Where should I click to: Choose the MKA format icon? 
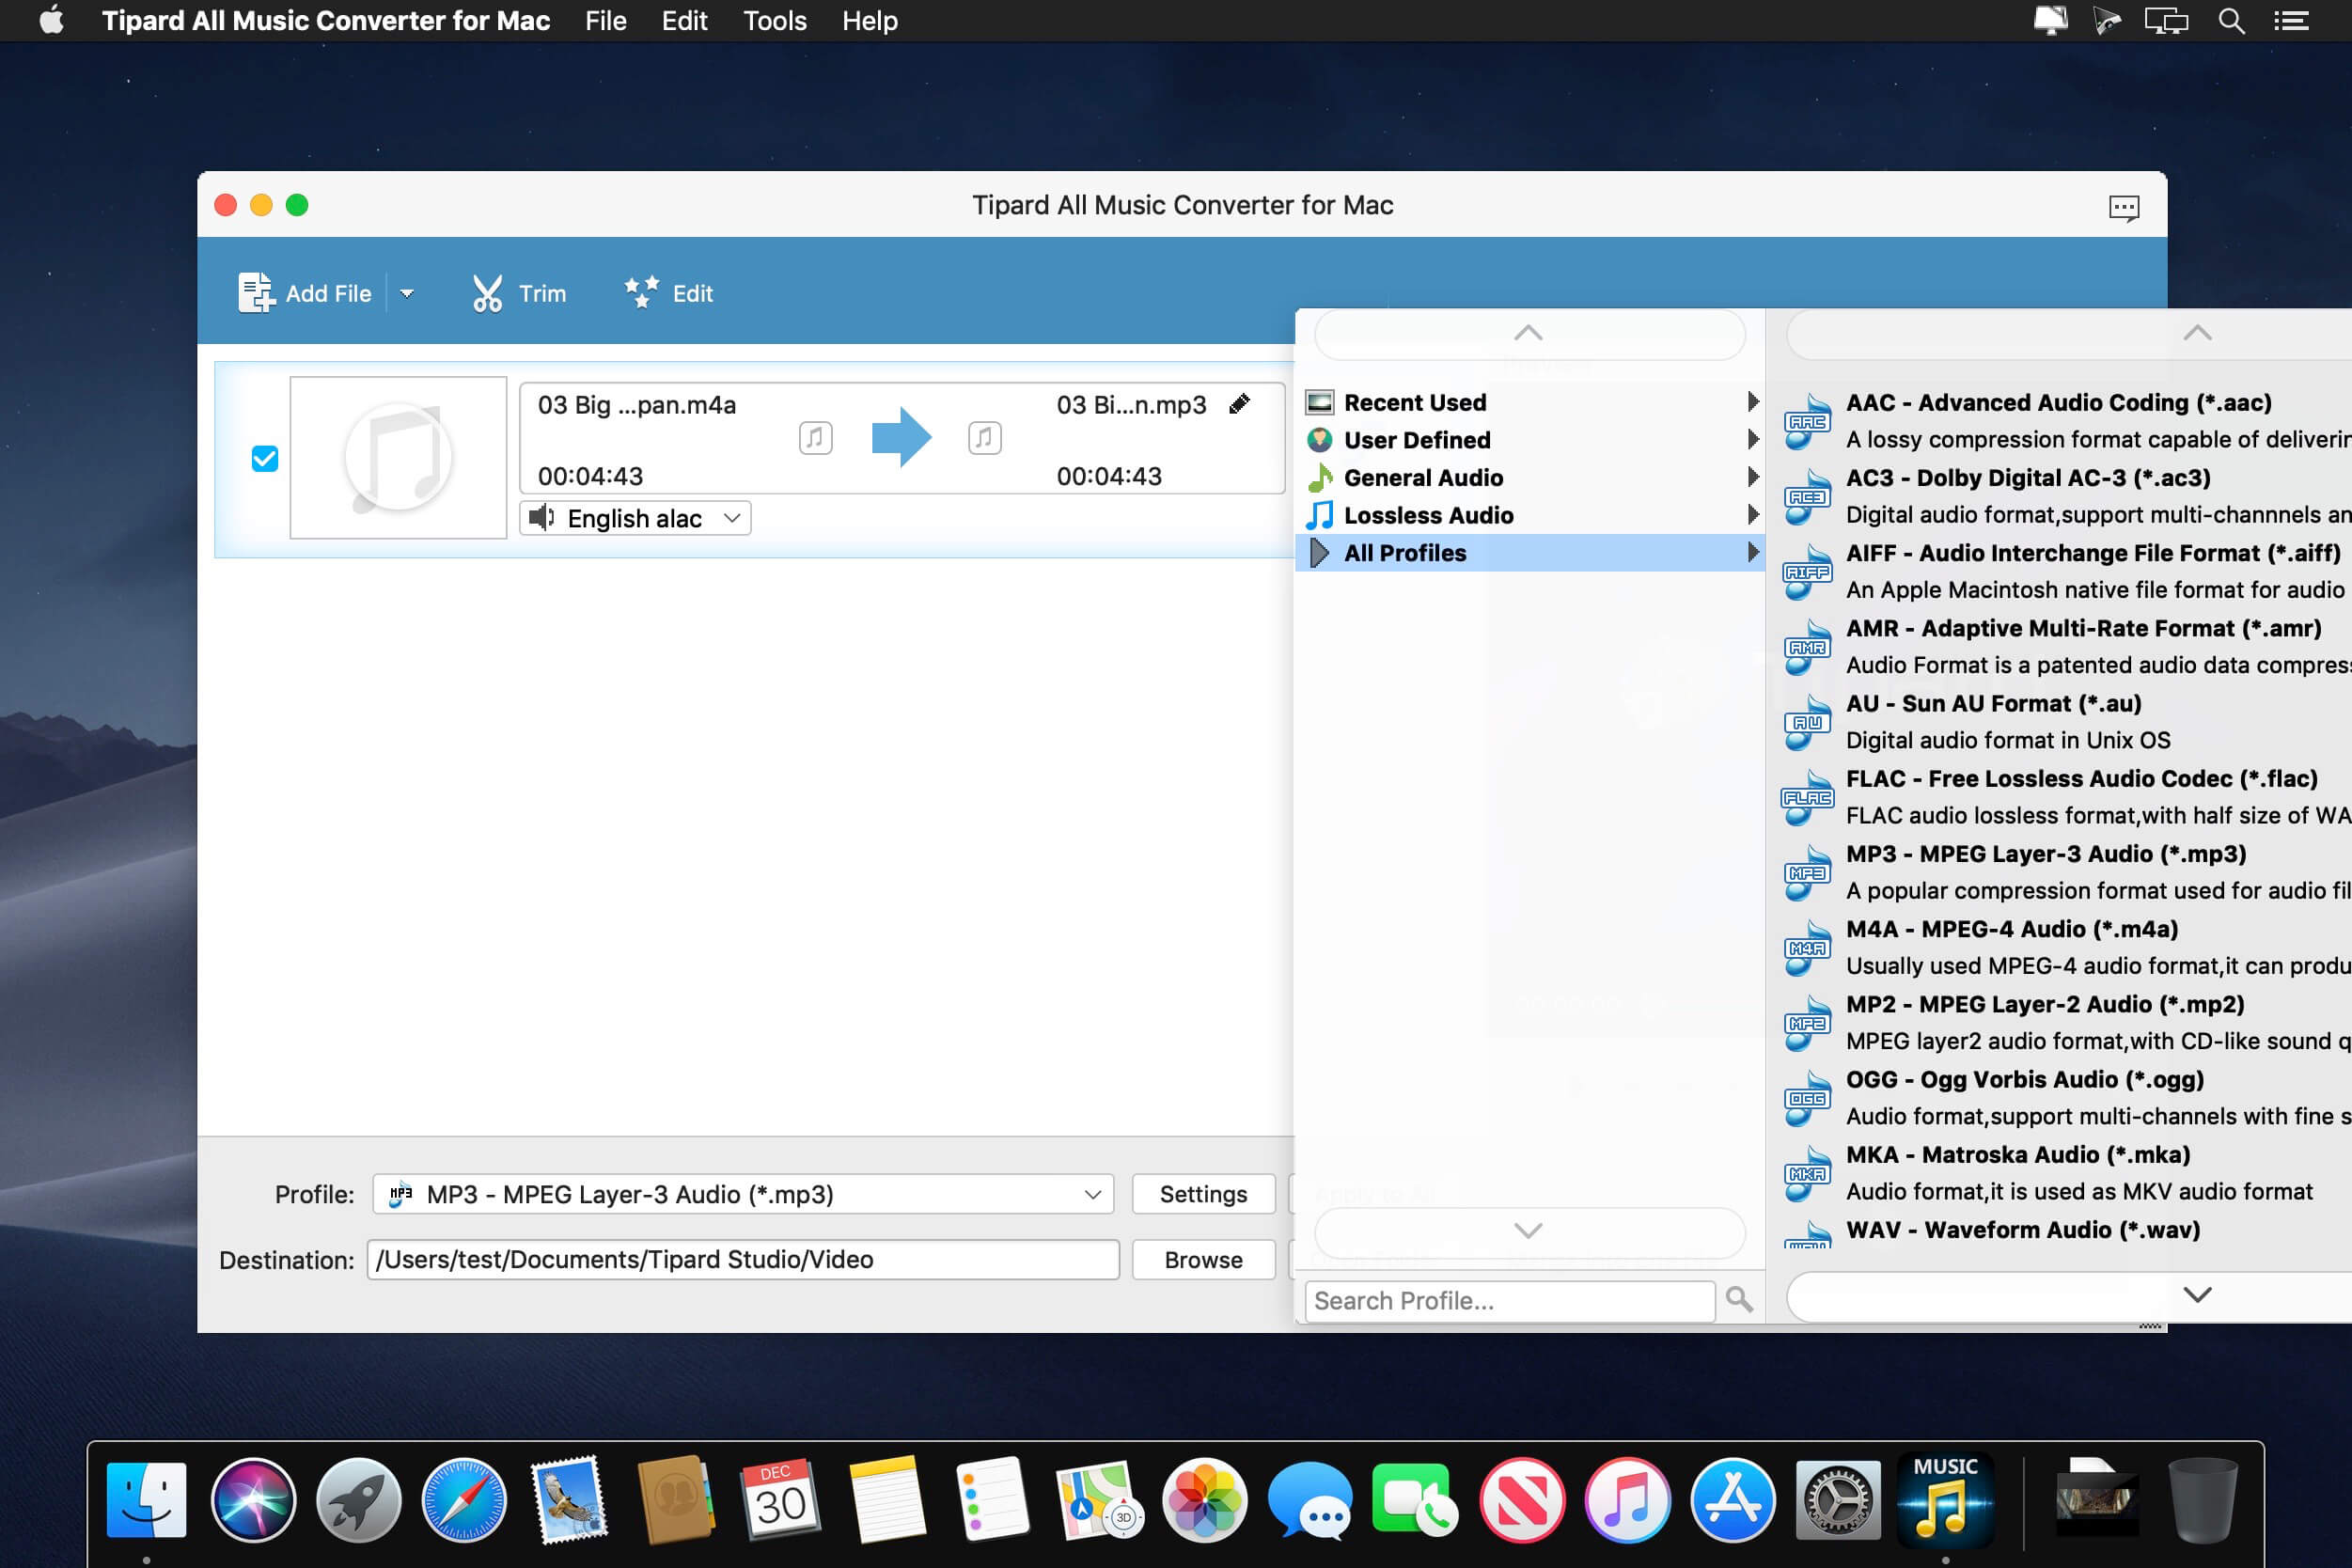1808,1174
